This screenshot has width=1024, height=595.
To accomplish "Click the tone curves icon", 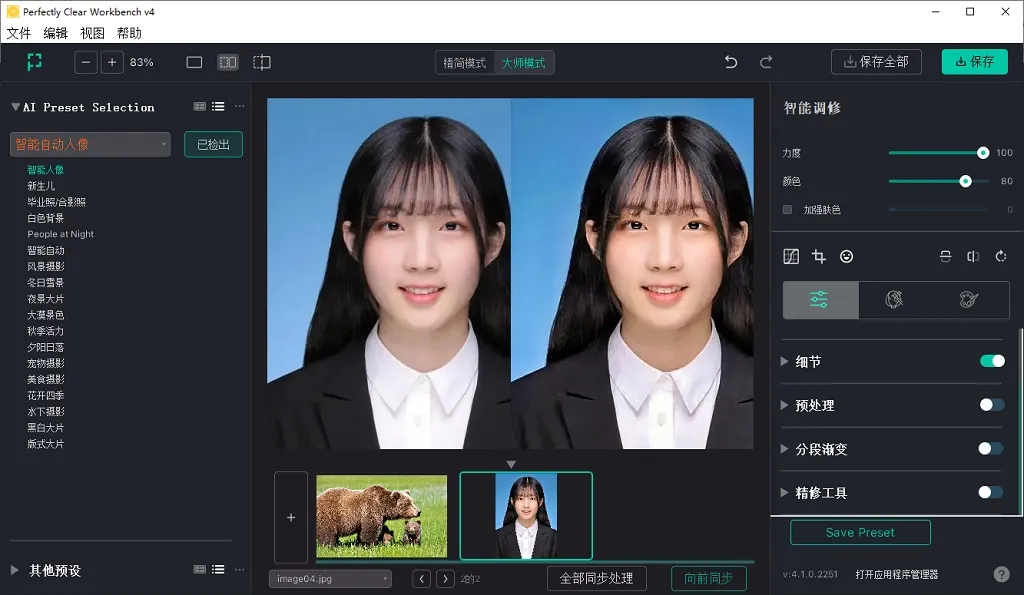I will (791, 256).
